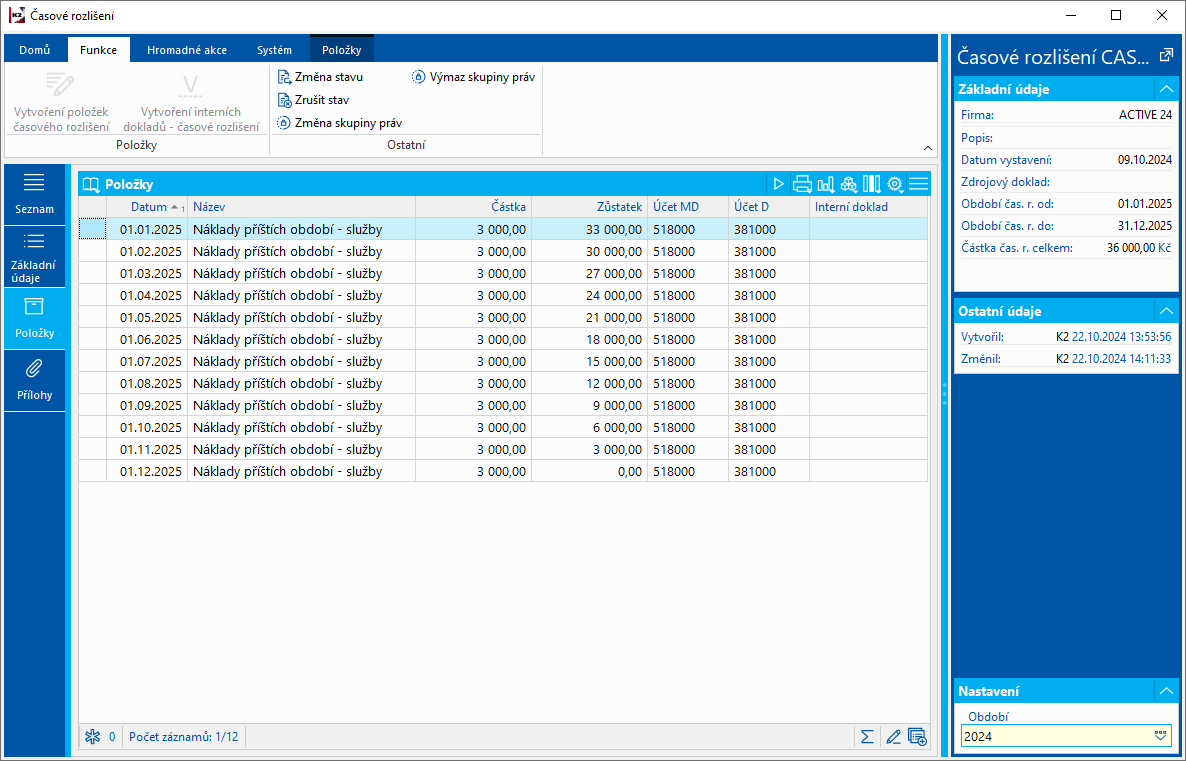The height and width of the screenshot is (761, 1186).
Task: Click the Účet MD column header
Action: coord(688,207)
